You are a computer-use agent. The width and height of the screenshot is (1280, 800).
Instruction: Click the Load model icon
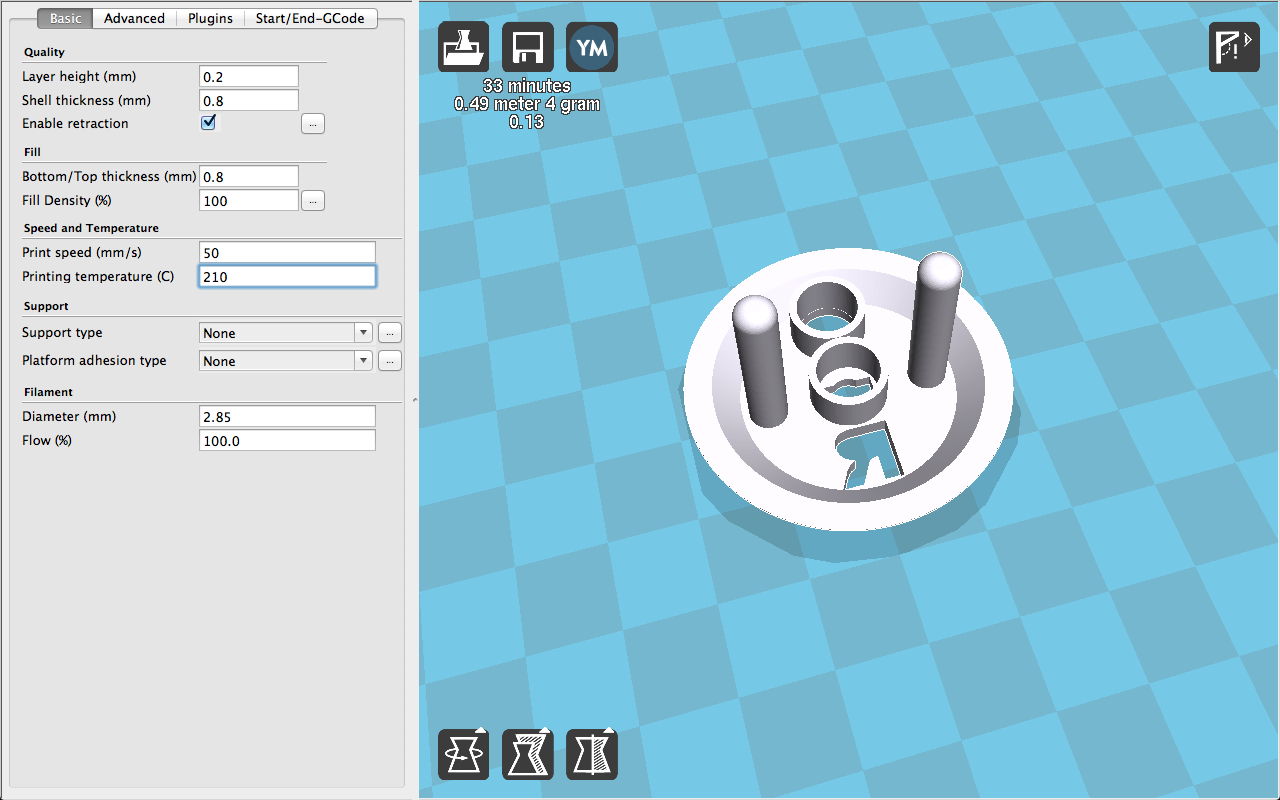click(x=464, y=47)
